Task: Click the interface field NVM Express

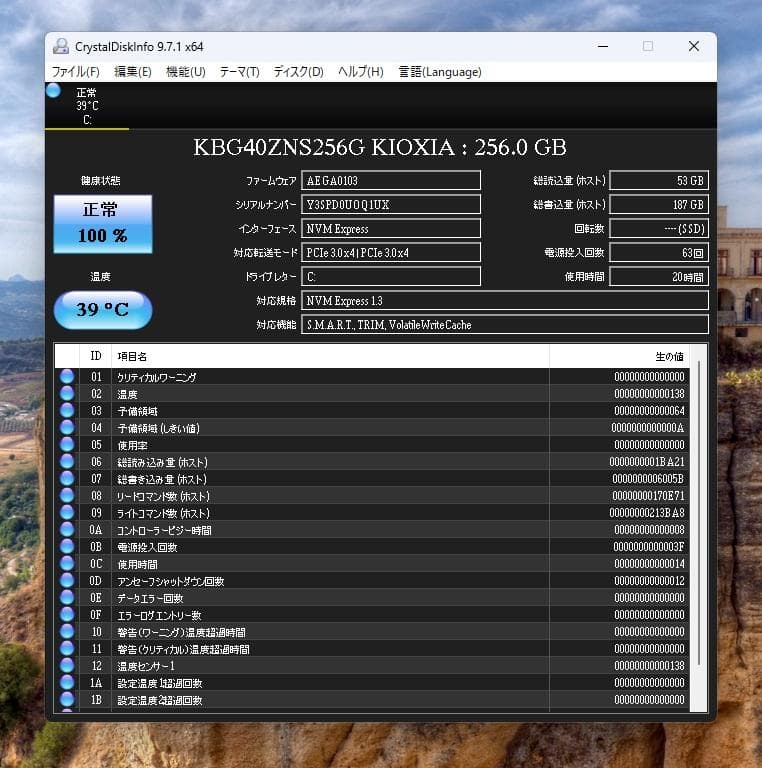Action: [x=391, y=228]
